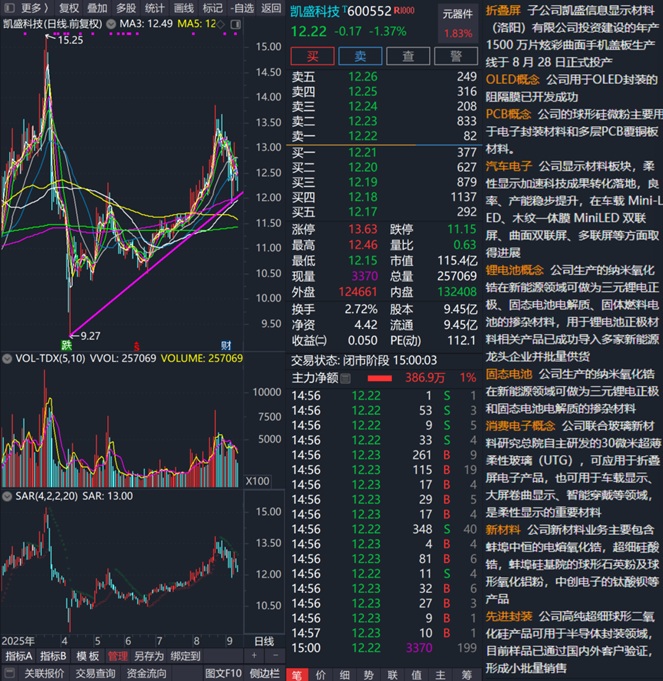Open 图文F10 company info

(223, 673)
